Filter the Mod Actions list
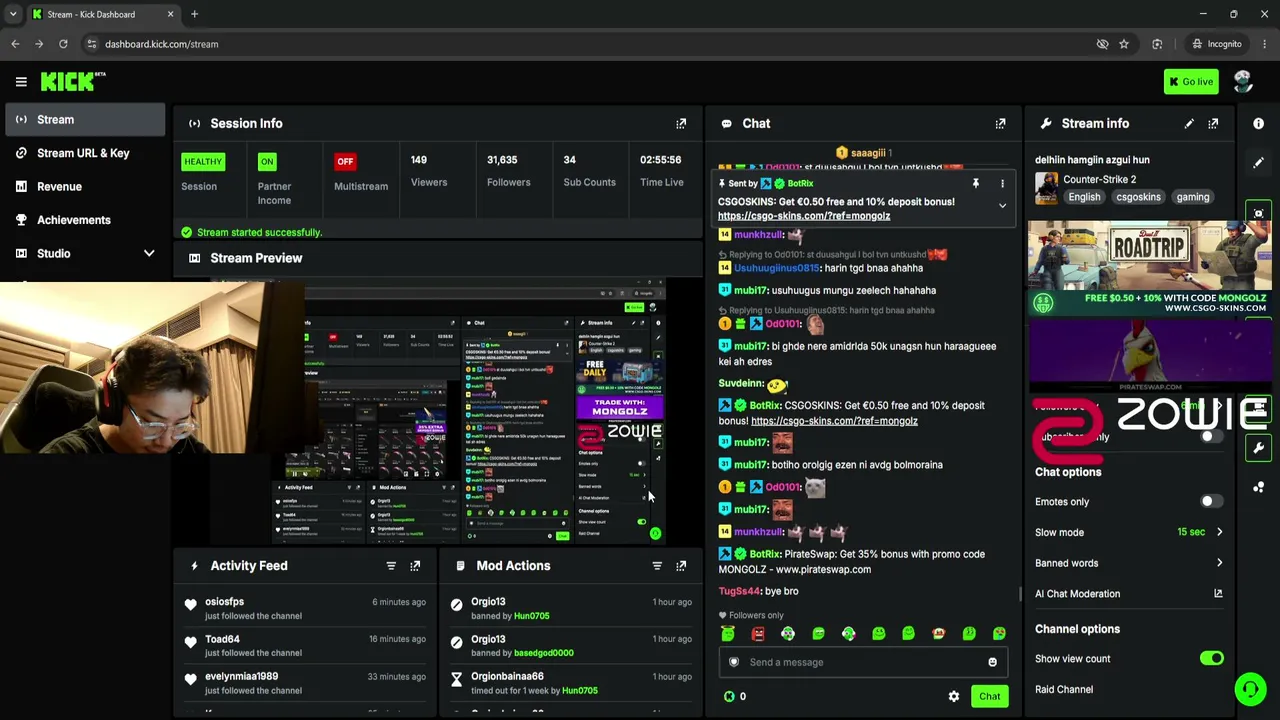Screen dimensions: 1280x720 (x=657, y=566)
